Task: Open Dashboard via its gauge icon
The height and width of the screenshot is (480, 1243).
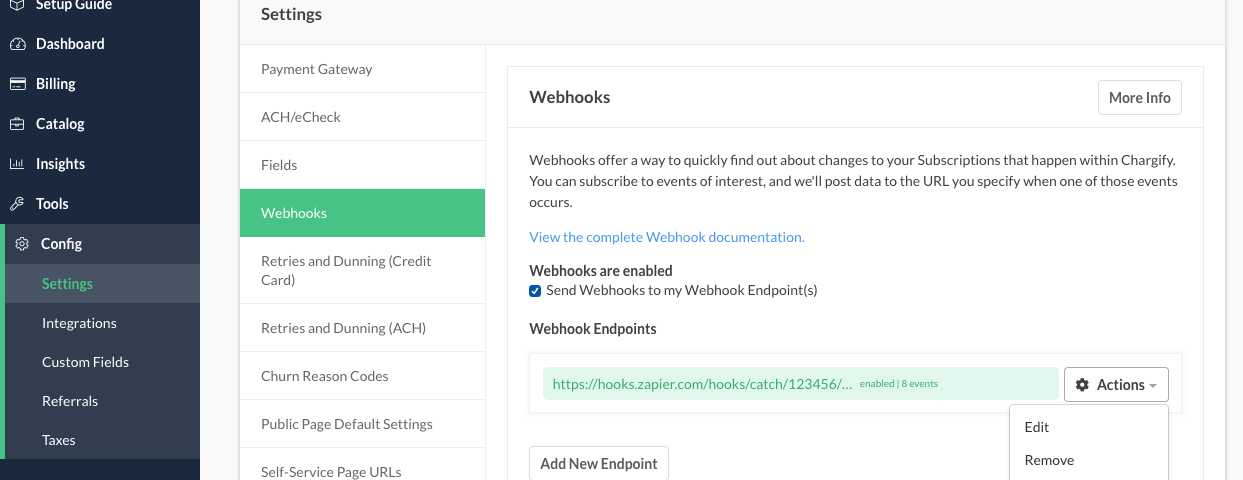Action: click(x=17, y=44)
